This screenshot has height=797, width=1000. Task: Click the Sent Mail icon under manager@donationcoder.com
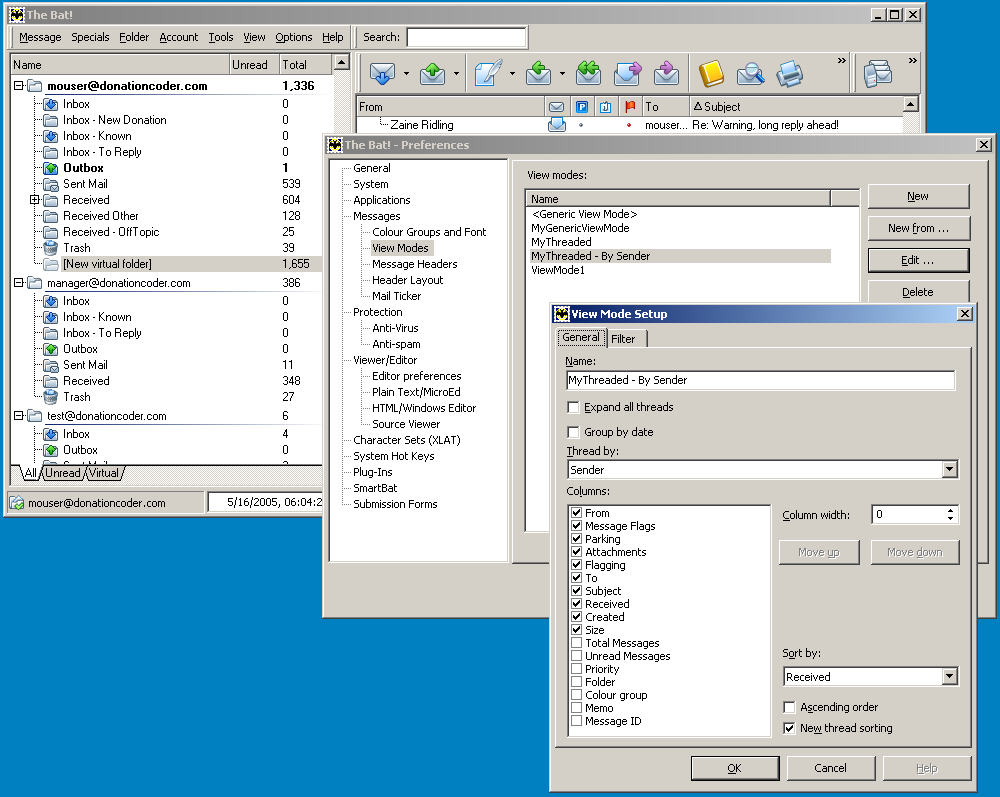tap(50, 365)
